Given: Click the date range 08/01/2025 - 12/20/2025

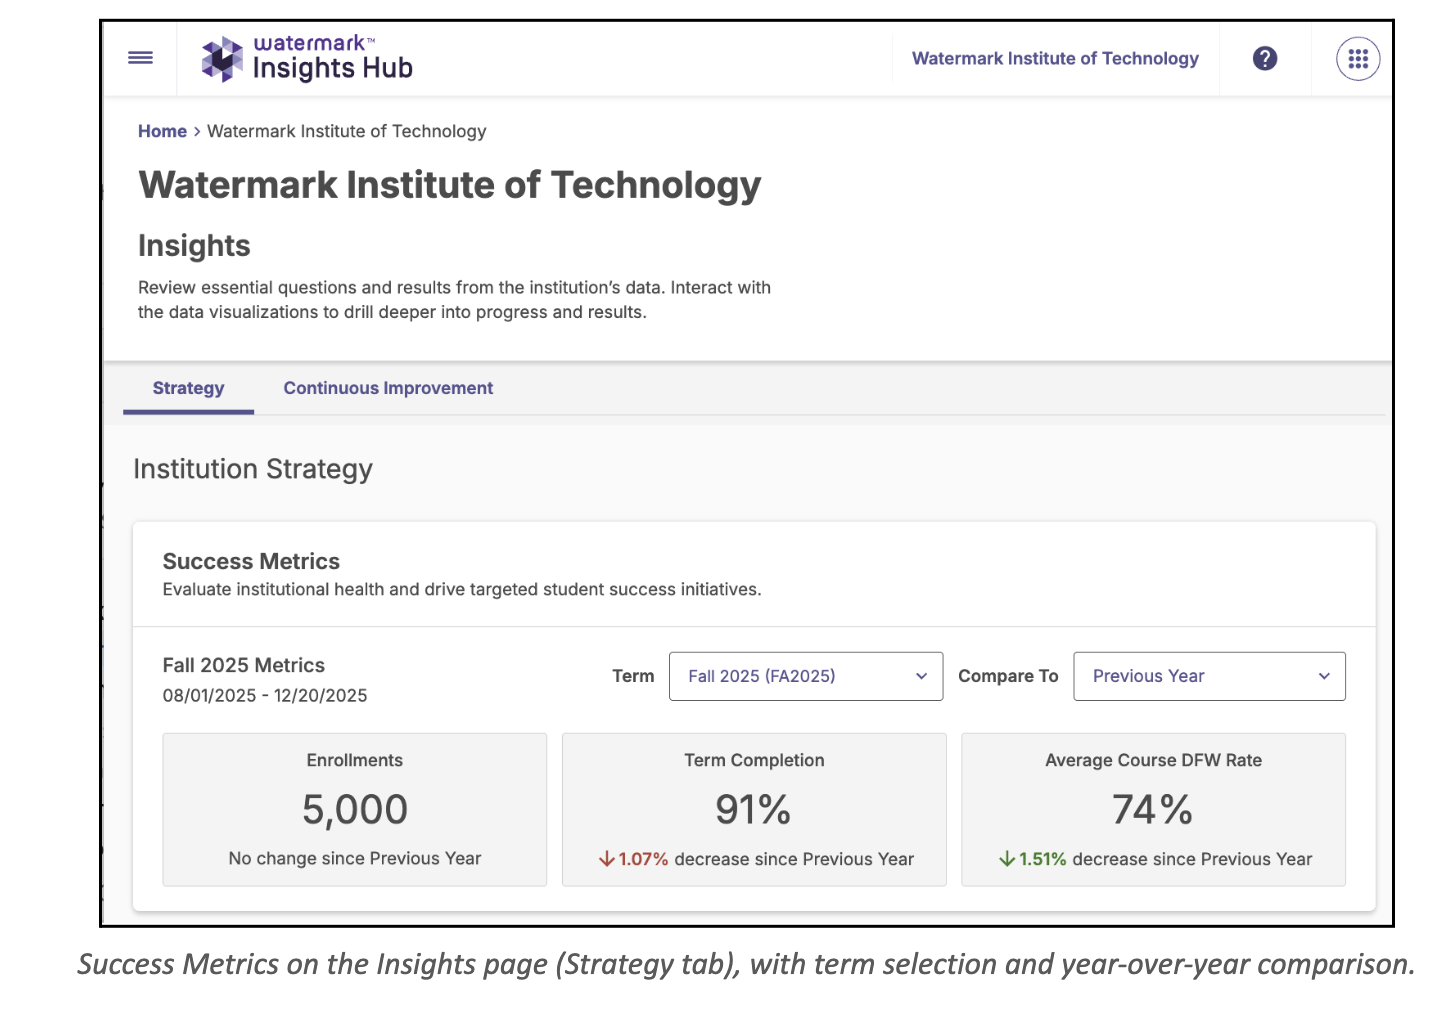Looking at the screenshot, I should tap(265, 695).
